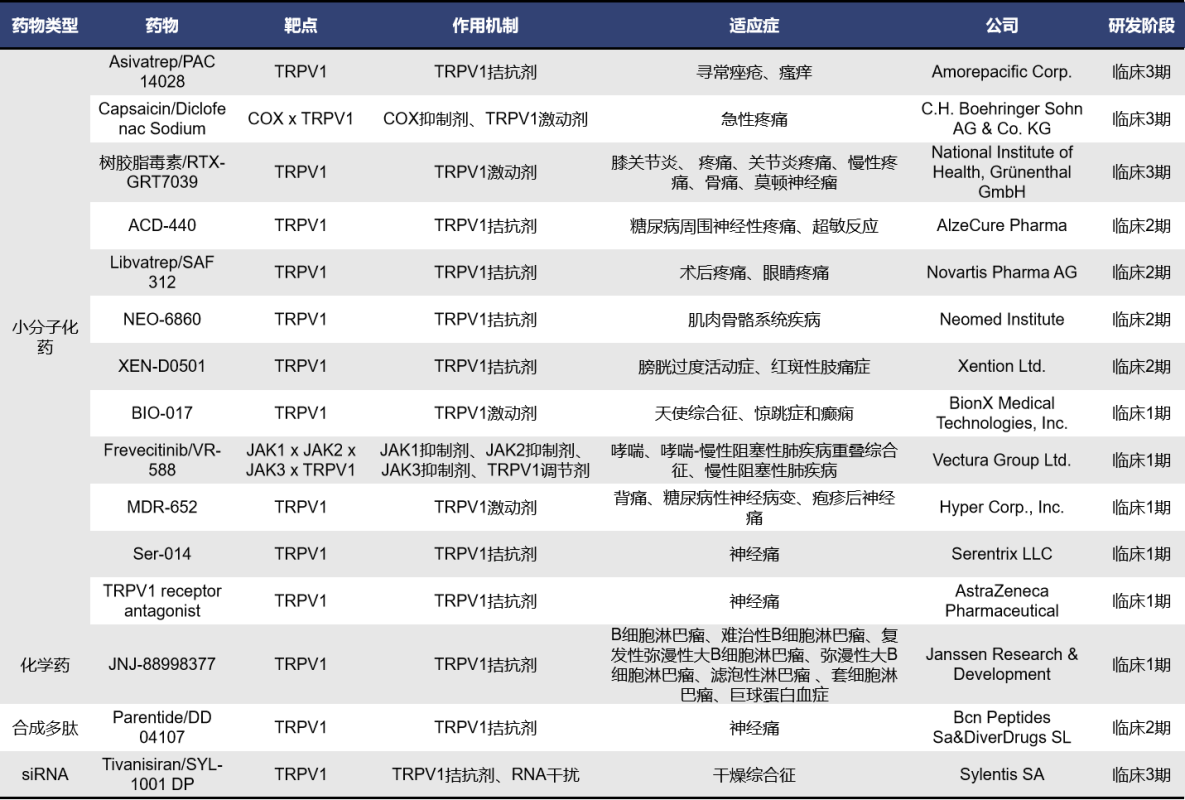Click the COX x TRPV1 target cell
This screenshot has width=1185, height=800.
click(x=300, y=119)
